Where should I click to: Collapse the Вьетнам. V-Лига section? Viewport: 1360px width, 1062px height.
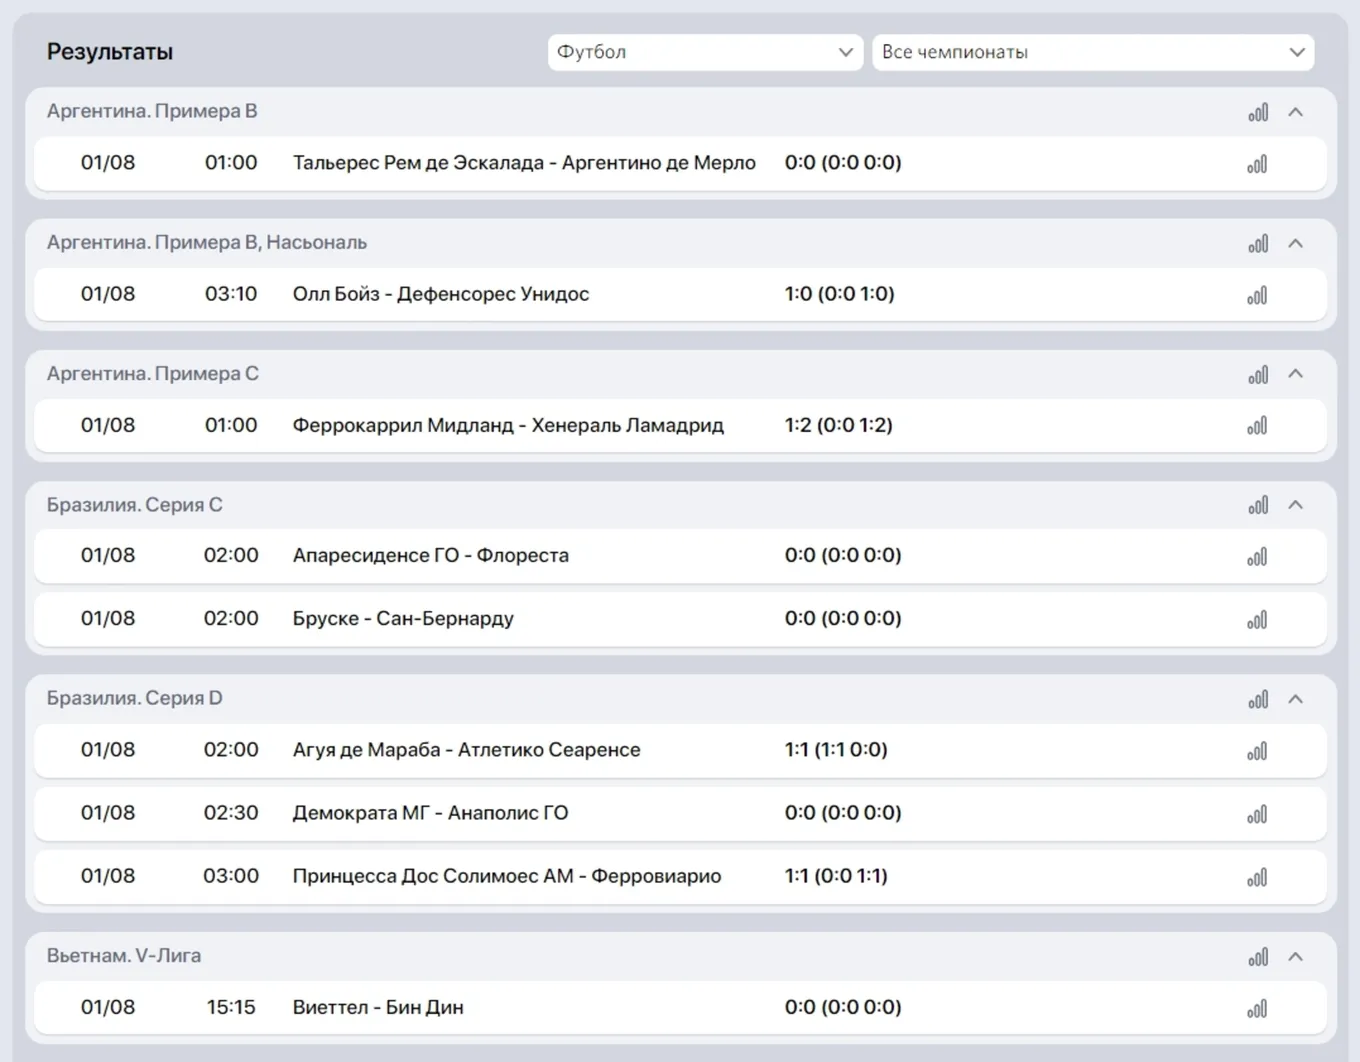pyautogui.click(x=1296, y=957)
